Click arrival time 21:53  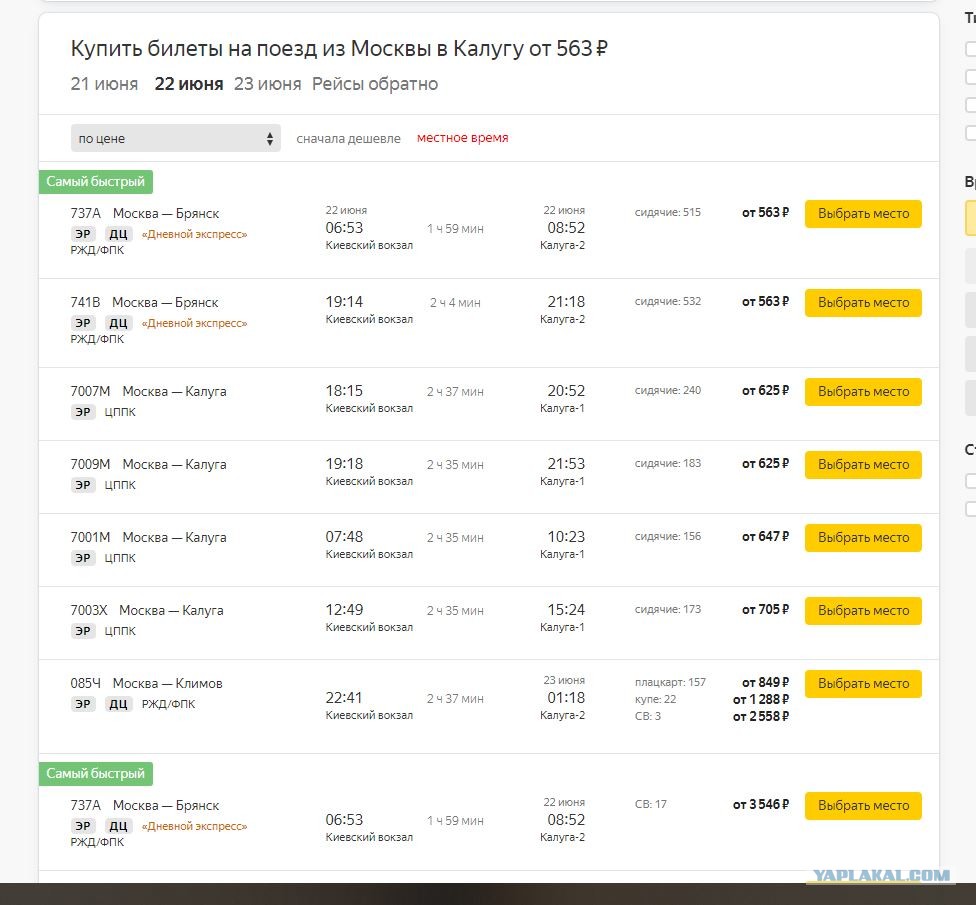[x=566, y=464]
